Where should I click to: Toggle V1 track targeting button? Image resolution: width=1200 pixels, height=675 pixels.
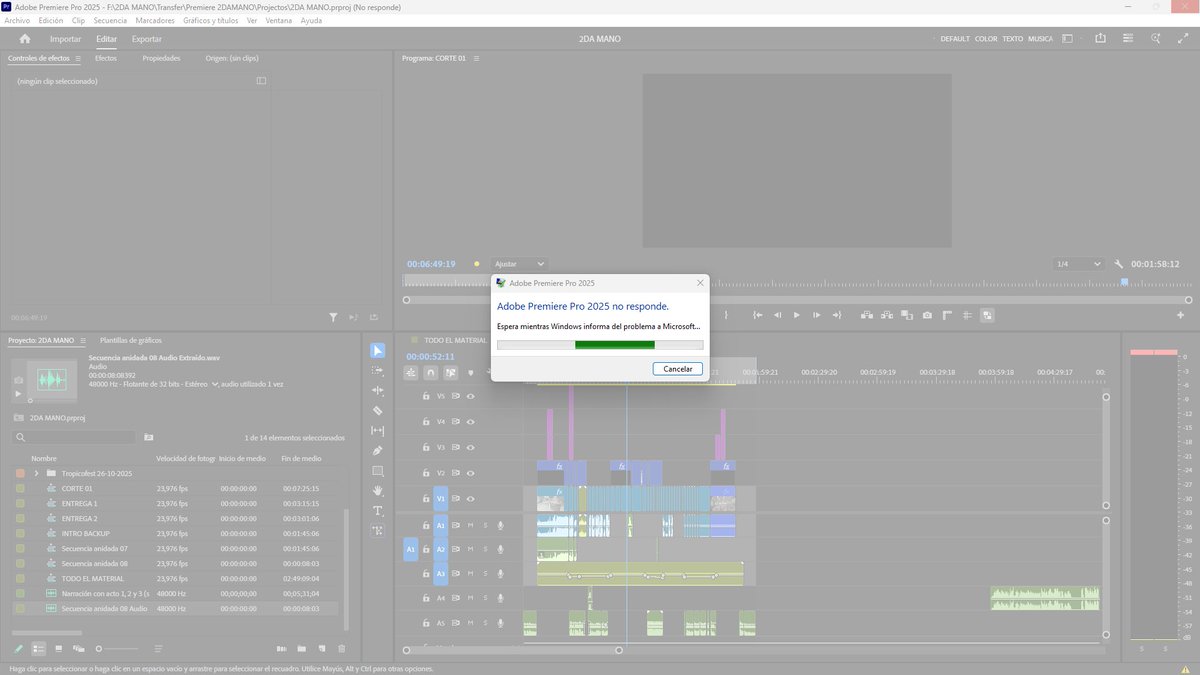coord(440,498)
